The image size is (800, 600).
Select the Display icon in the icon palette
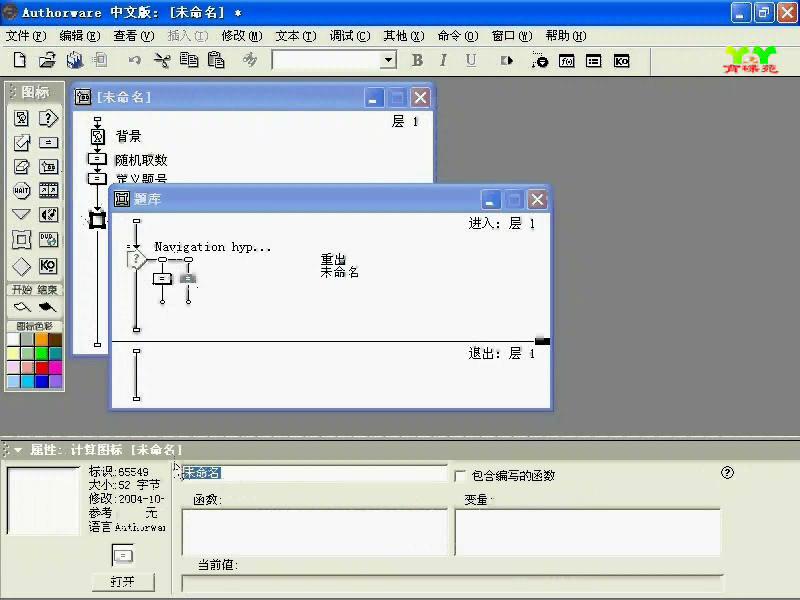[x=21, y=118]
